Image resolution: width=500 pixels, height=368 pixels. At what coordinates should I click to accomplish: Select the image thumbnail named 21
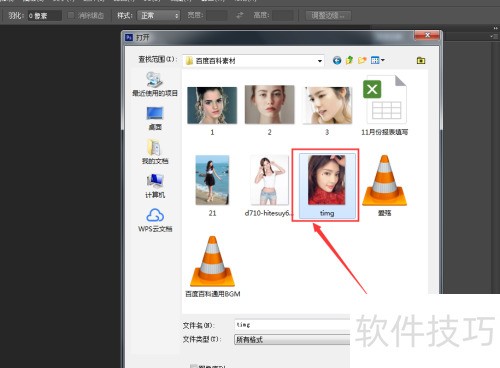[x=212, y=185]
